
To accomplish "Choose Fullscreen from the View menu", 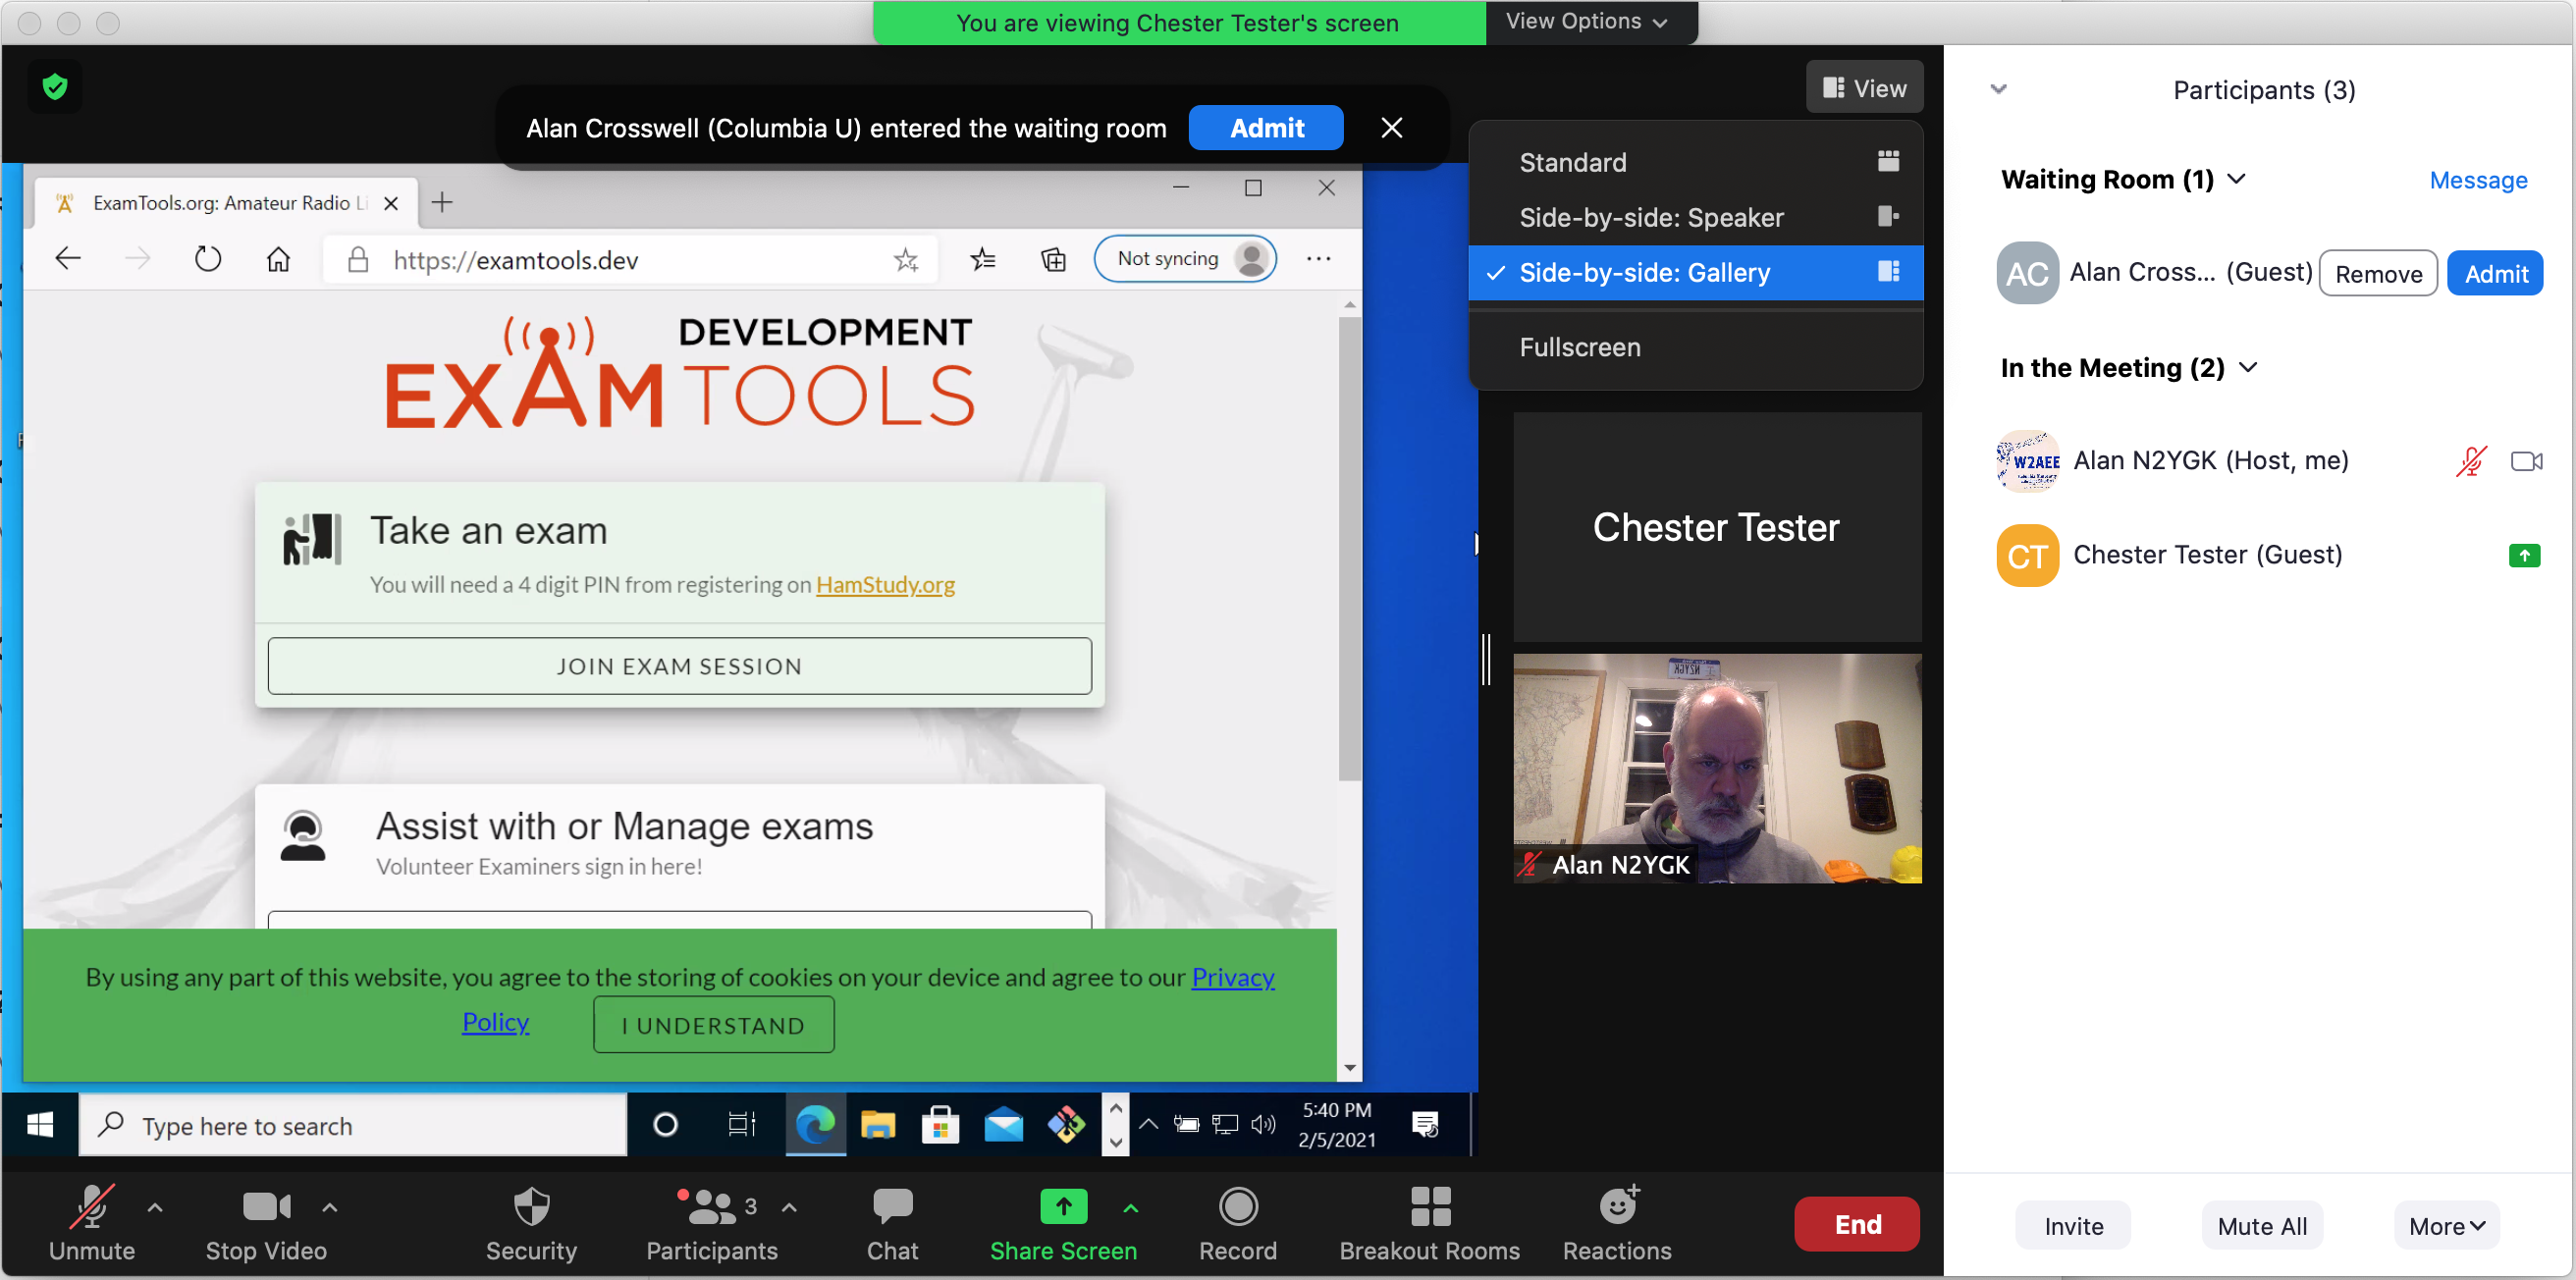I will (1580, 347).
